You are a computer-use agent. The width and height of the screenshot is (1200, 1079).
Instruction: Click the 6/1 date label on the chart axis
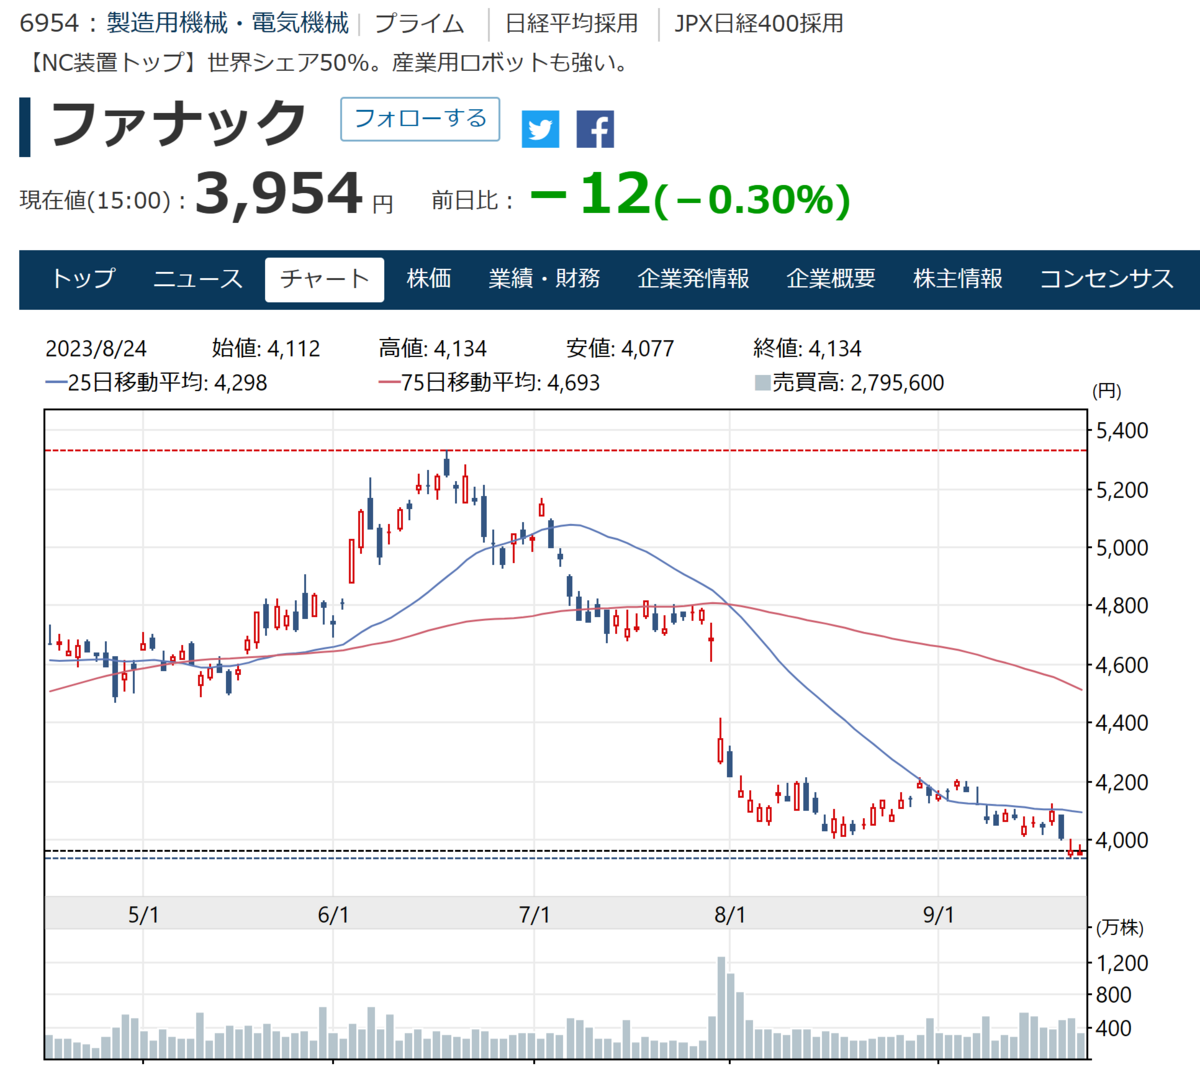[x=333, y=915]
